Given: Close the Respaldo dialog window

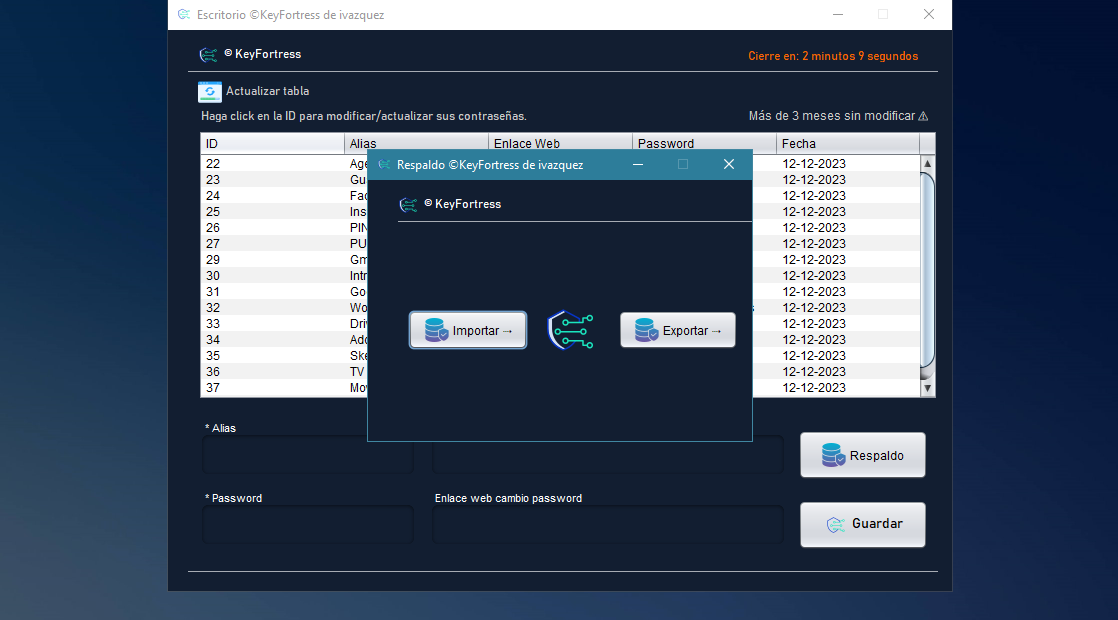Looking at the screenshot, I should tap(729, 165).
